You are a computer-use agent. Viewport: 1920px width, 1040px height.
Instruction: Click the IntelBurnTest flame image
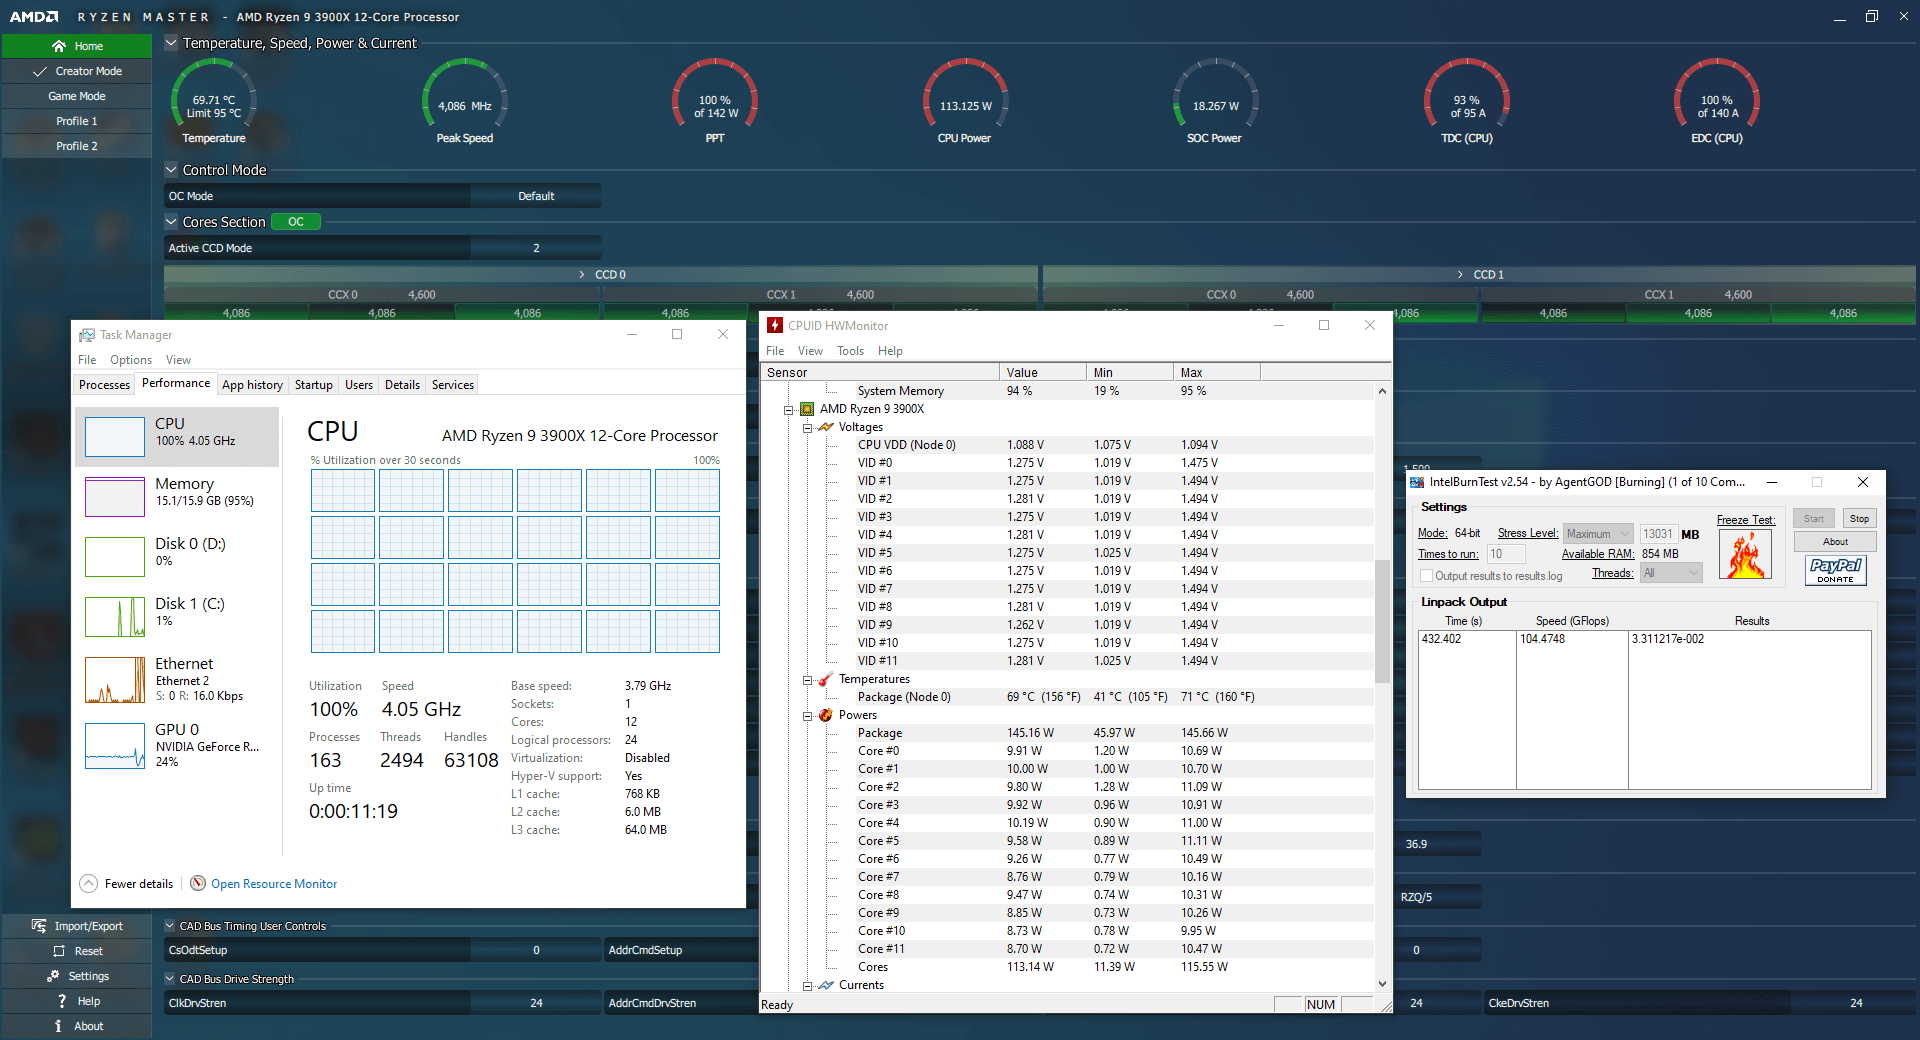(x=1745, y=555)
